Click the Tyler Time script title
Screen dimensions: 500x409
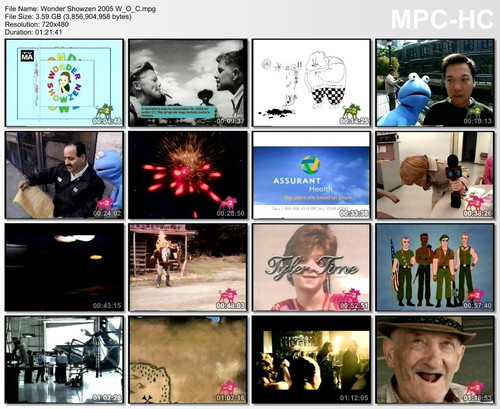click(x=311, y=267)
